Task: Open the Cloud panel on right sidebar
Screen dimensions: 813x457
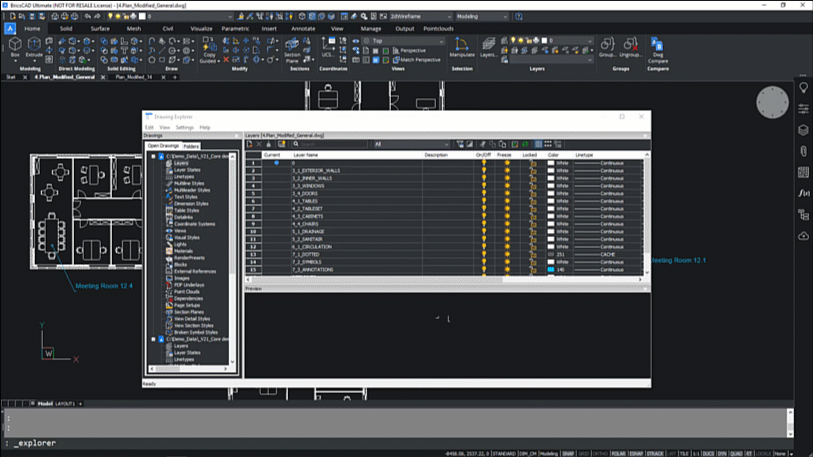Action: point(803,236)
